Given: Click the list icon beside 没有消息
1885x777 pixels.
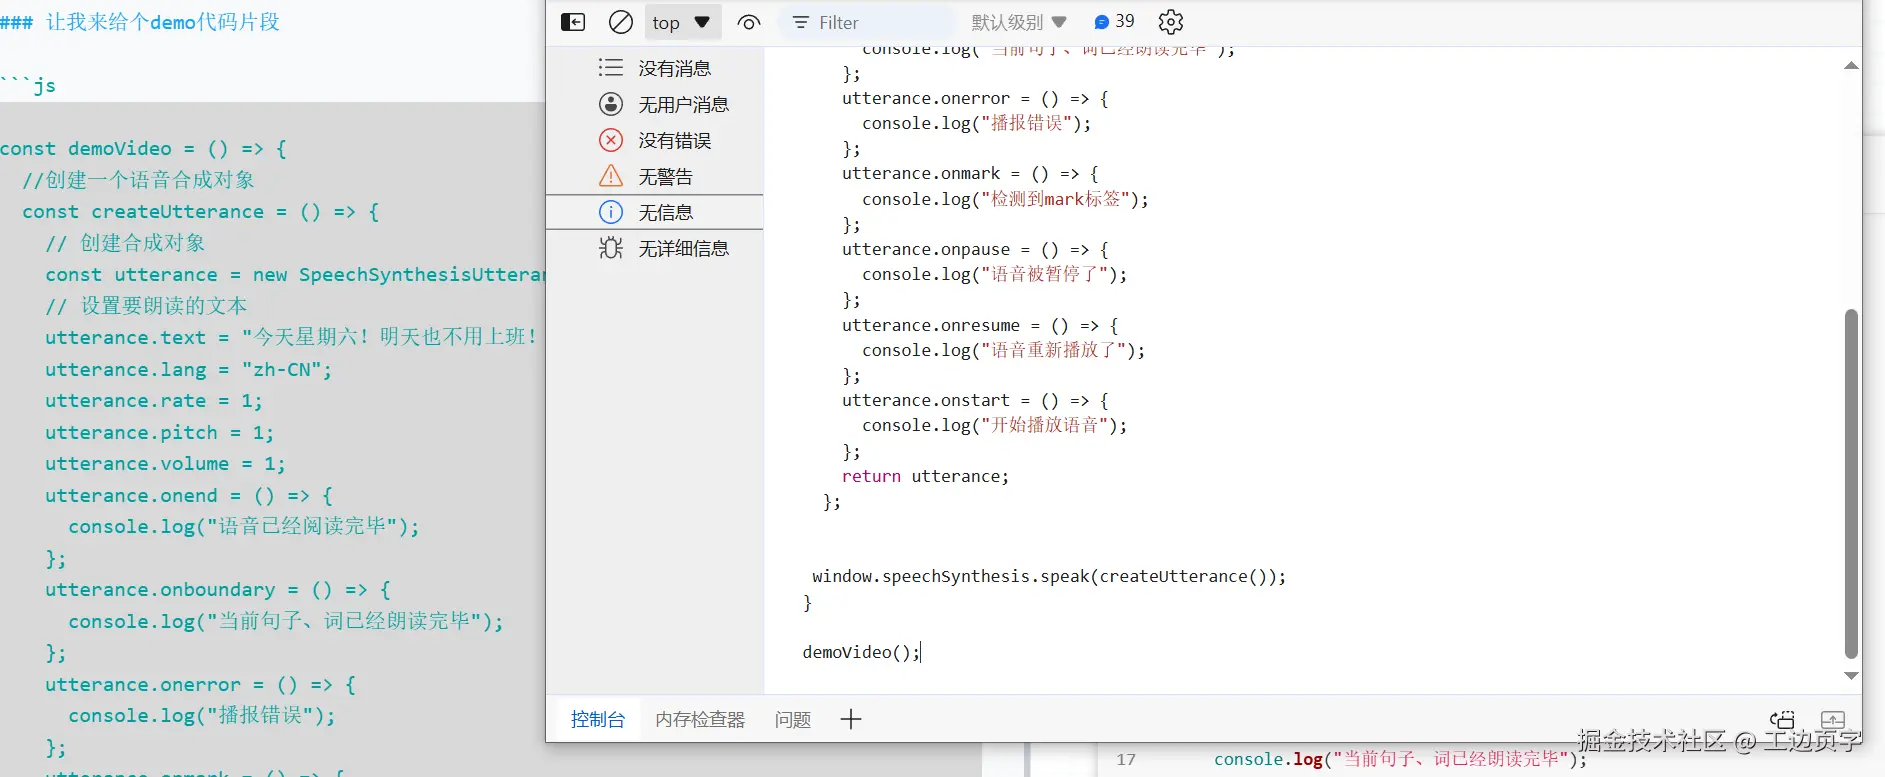Looking at the screenshot, I should [611, 67].
